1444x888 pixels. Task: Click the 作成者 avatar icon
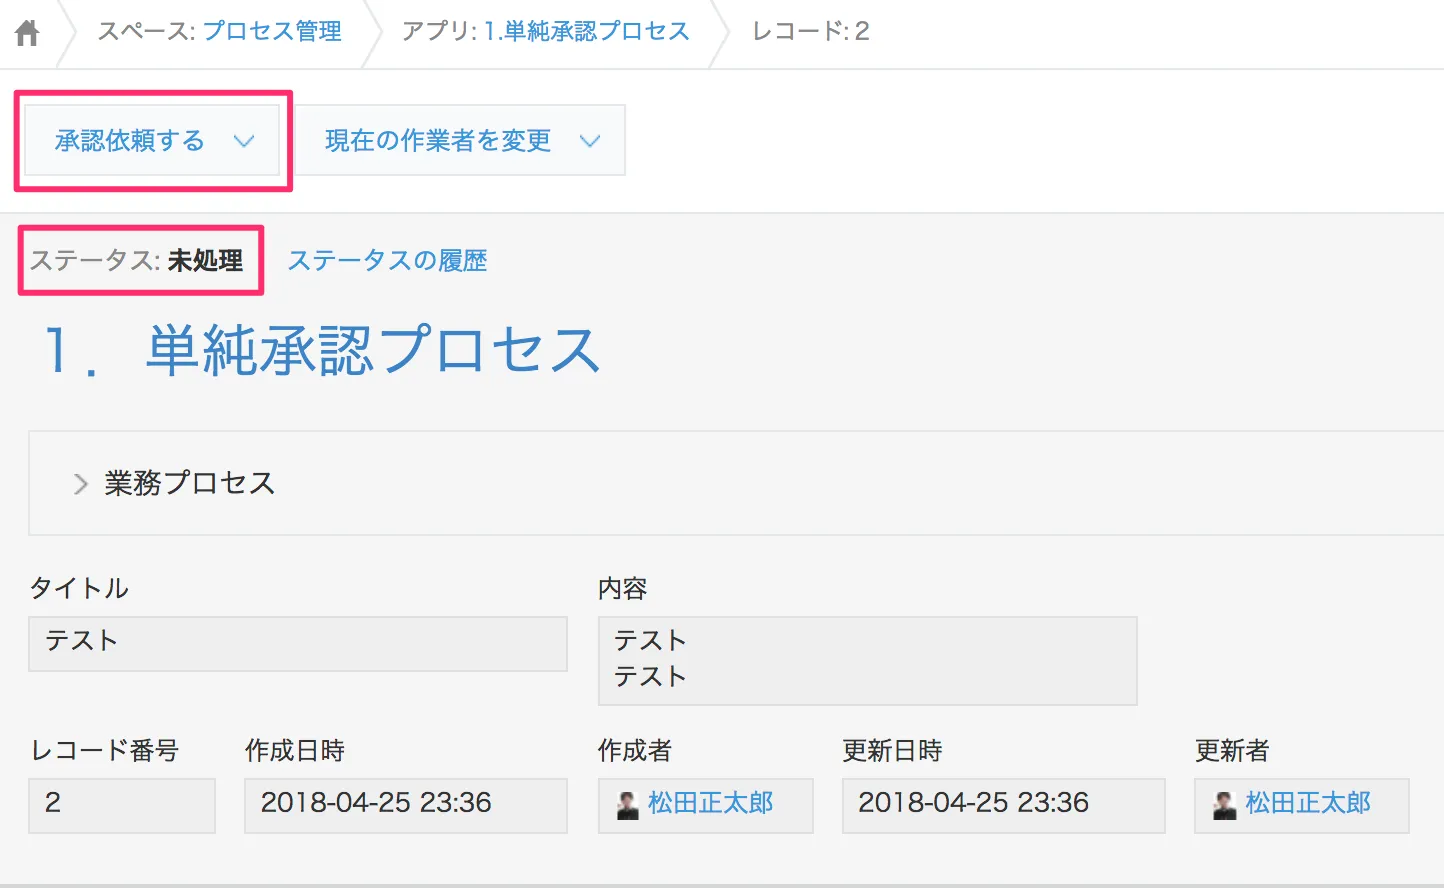point(628,805)
